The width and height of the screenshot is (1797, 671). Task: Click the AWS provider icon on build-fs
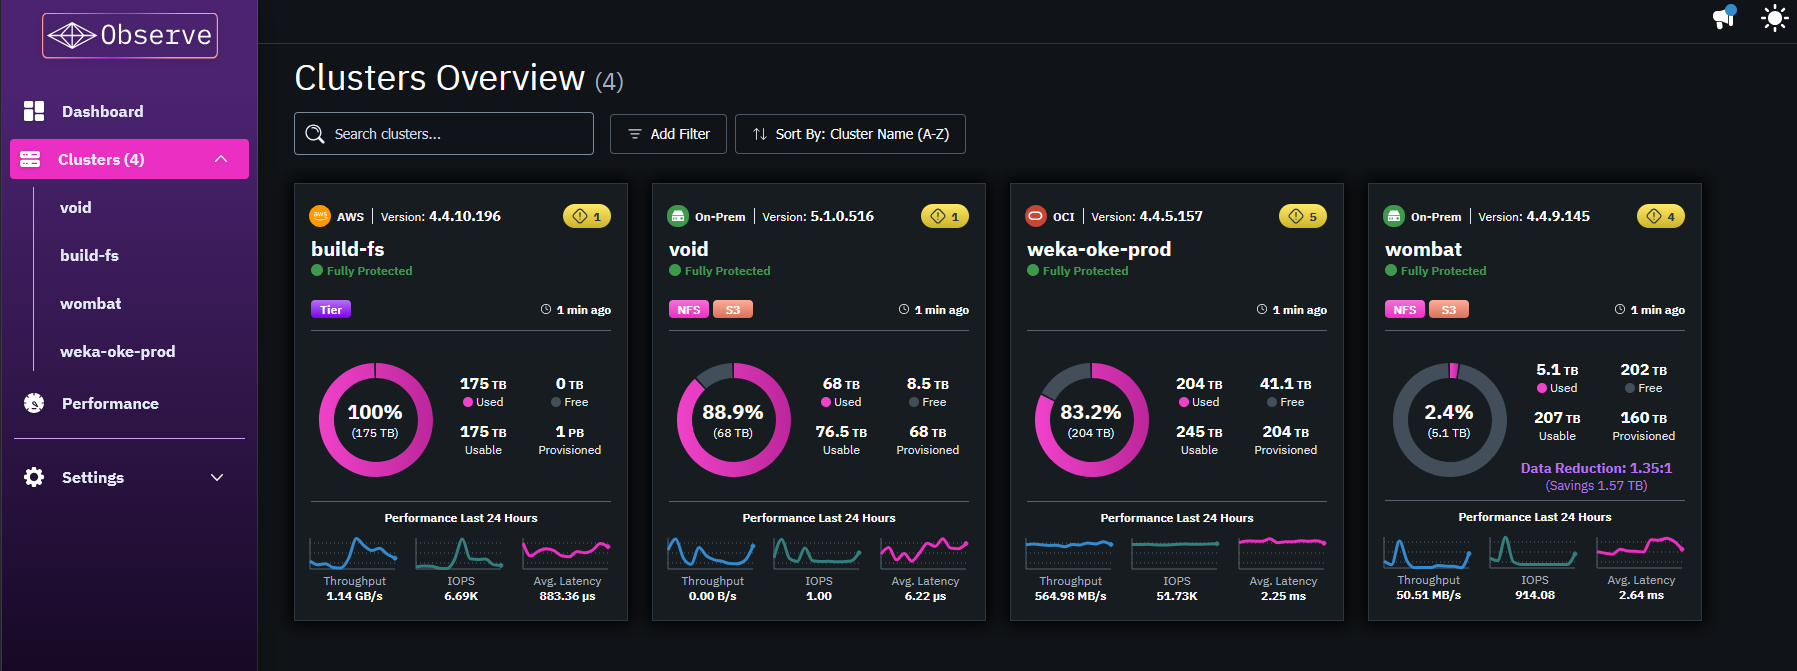click(x=320, y=216)
